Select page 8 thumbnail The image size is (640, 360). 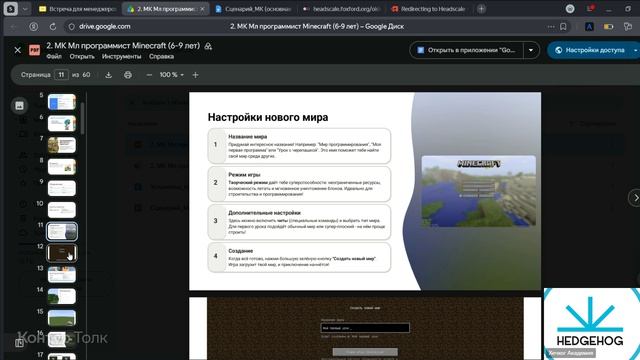[x=62, y=167]
